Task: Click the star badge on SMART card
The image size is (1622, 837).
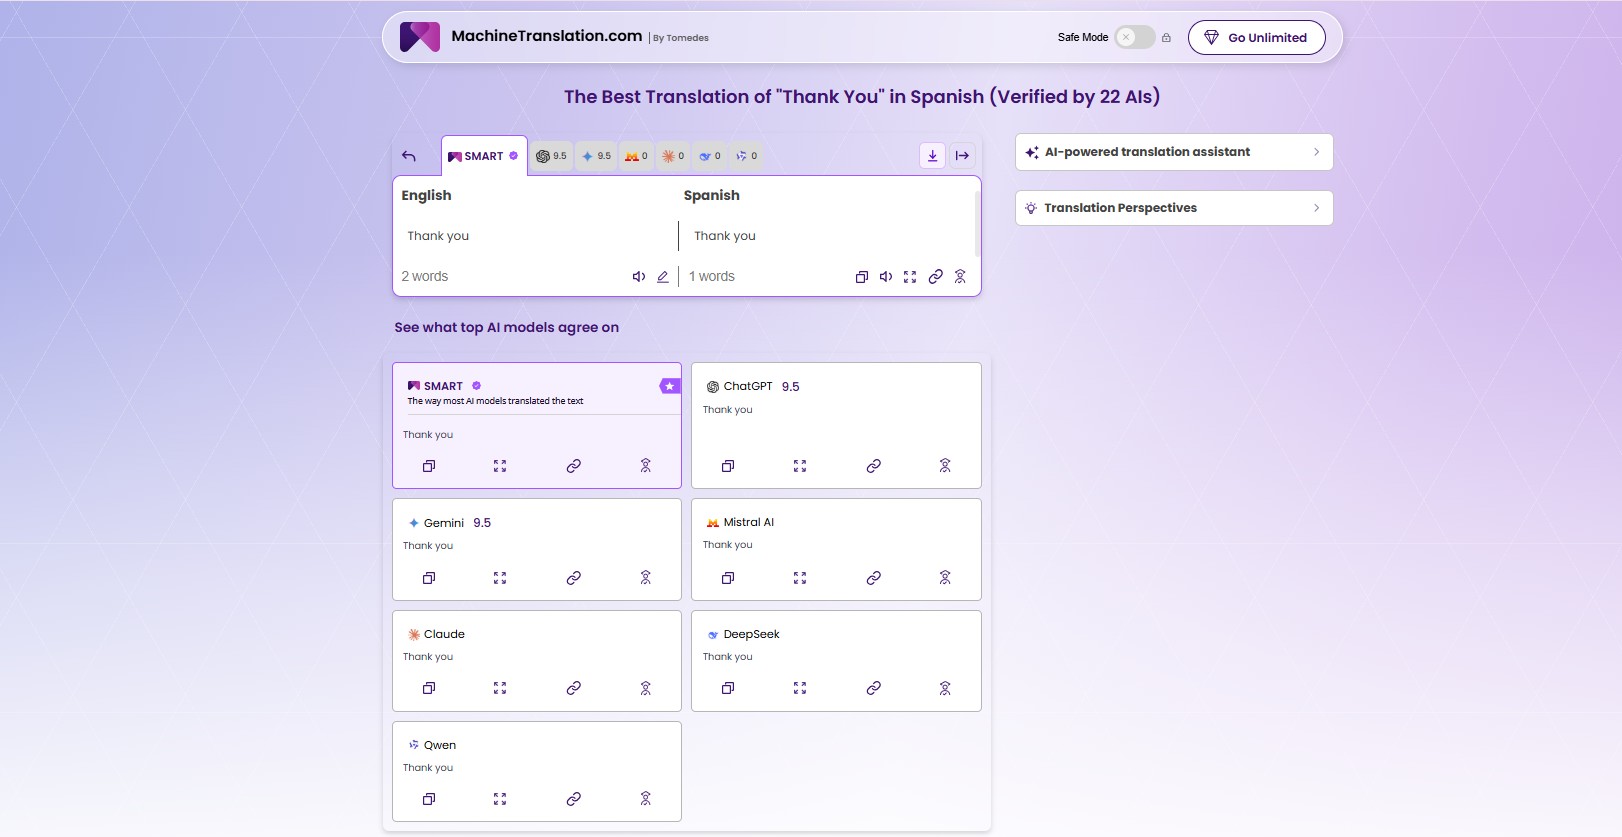Action: point(670,386)
